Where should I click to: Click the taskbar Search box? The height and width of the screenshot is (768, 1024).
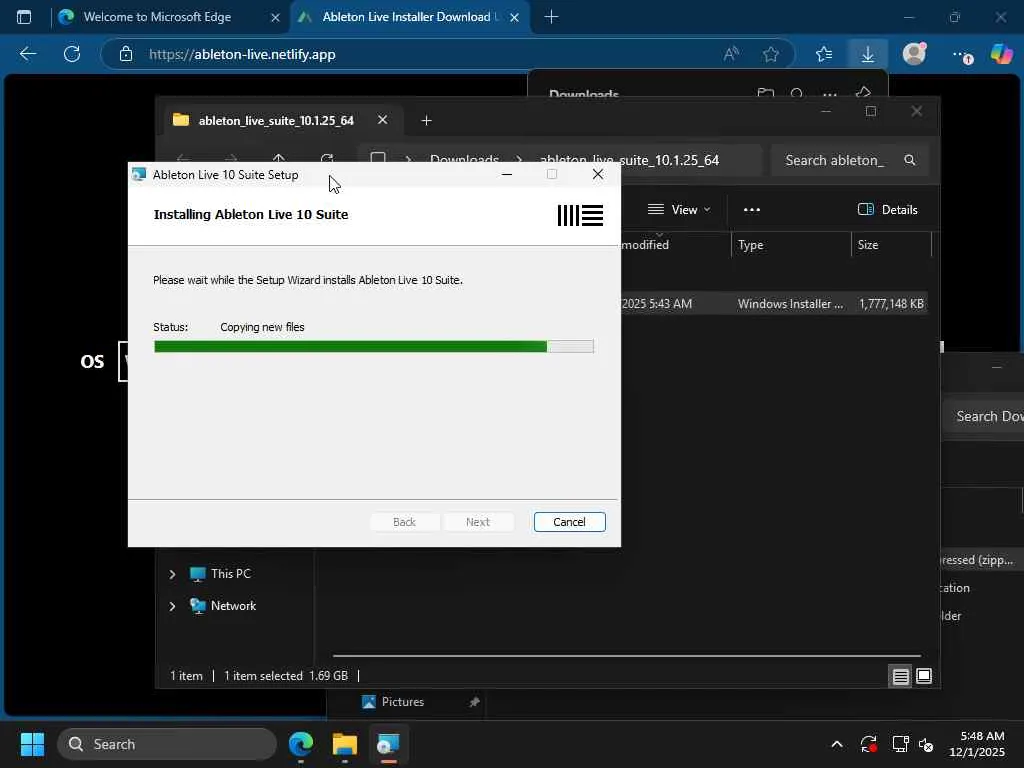pyautogui.click(x=167, y=744)
